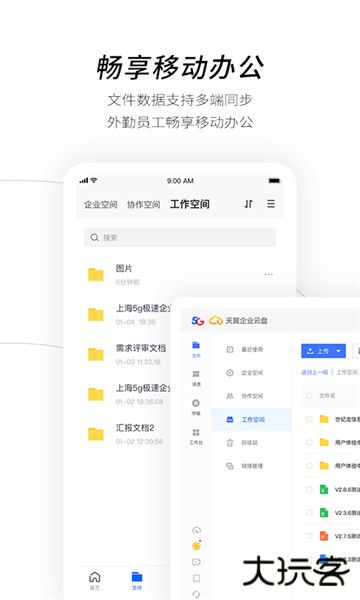Viewport: 360px width, 600px height.
Task: Switch to the 企业空间 tab on the phone
Action: coord(101,204)
